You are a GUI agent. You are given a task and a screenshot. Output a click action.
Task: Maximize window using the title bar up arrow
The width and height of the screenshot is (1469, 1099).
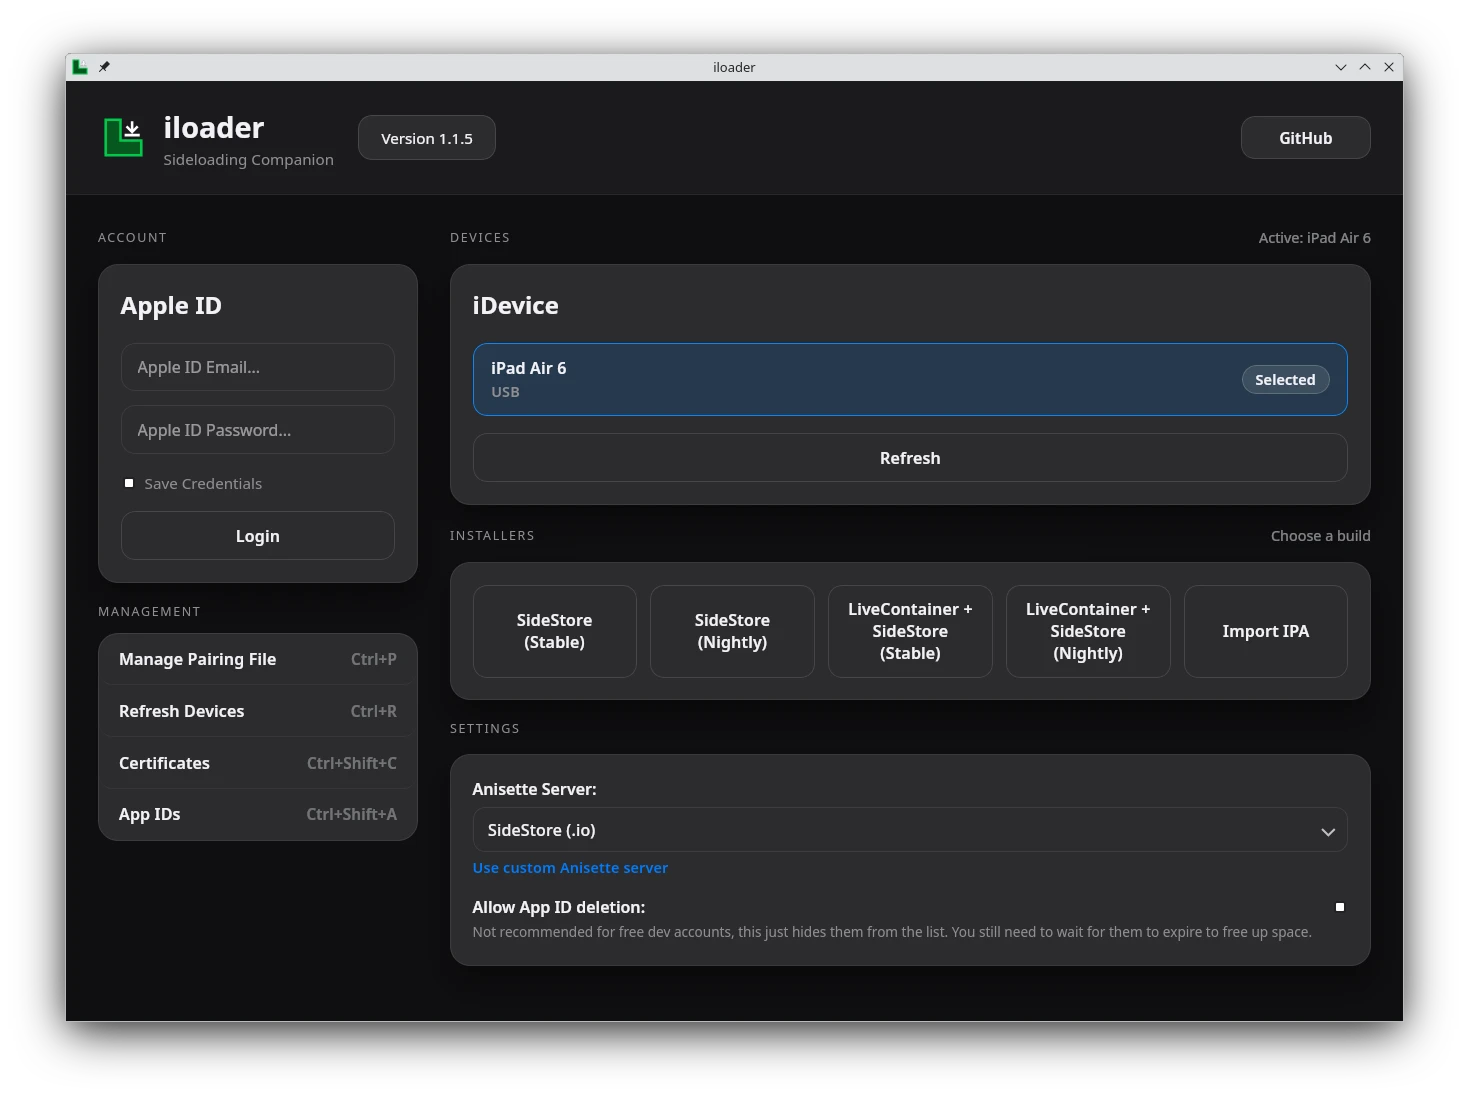(1365, 67)
